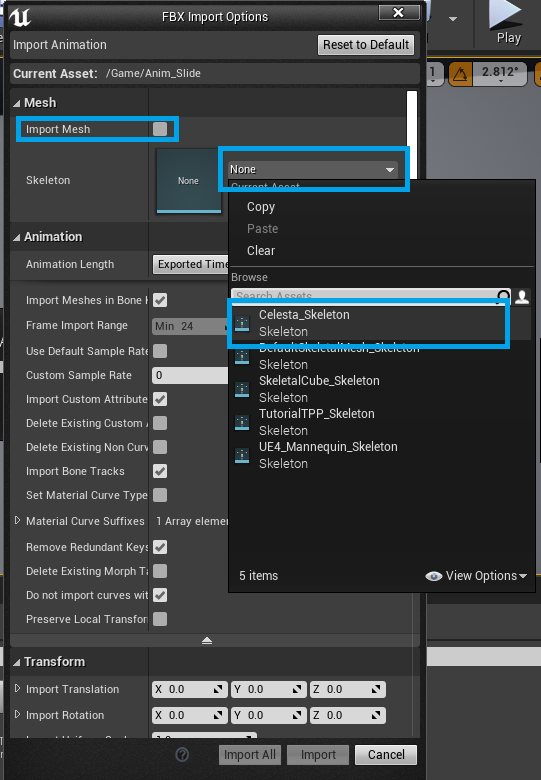
Task: Click the SkeletalCube_Skeleton asset icon
Action: [x=242, y=389]
